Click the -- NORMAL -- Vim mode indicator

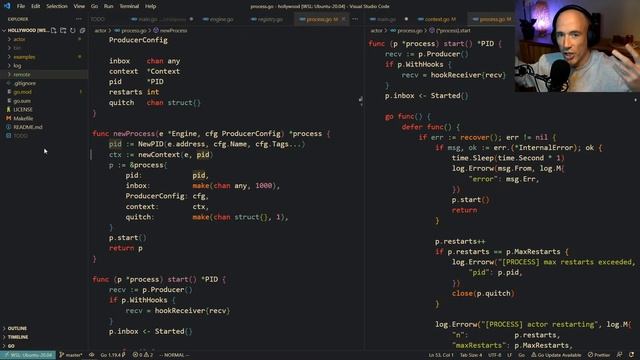point(174,355)
